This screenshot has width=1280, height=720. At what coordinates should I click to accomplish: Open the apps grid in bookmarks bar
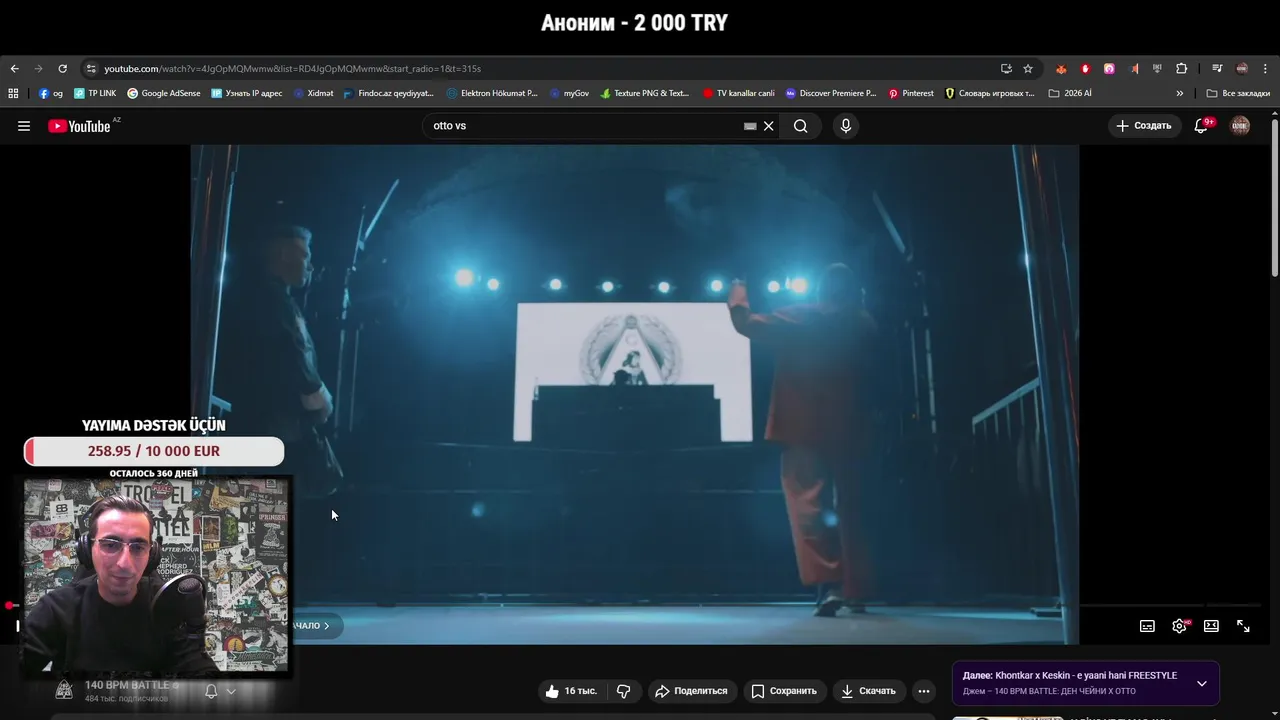coord(13,93)
